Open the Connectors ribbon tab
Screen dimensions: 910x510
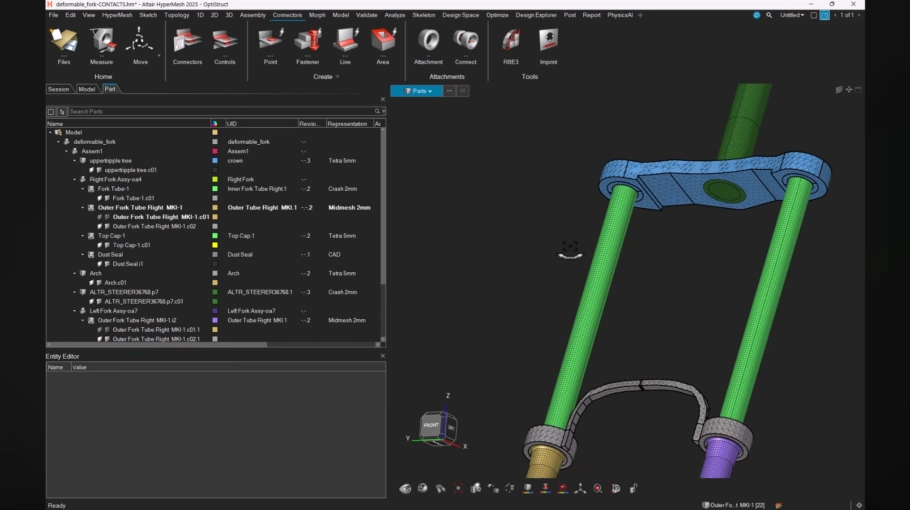287,15
